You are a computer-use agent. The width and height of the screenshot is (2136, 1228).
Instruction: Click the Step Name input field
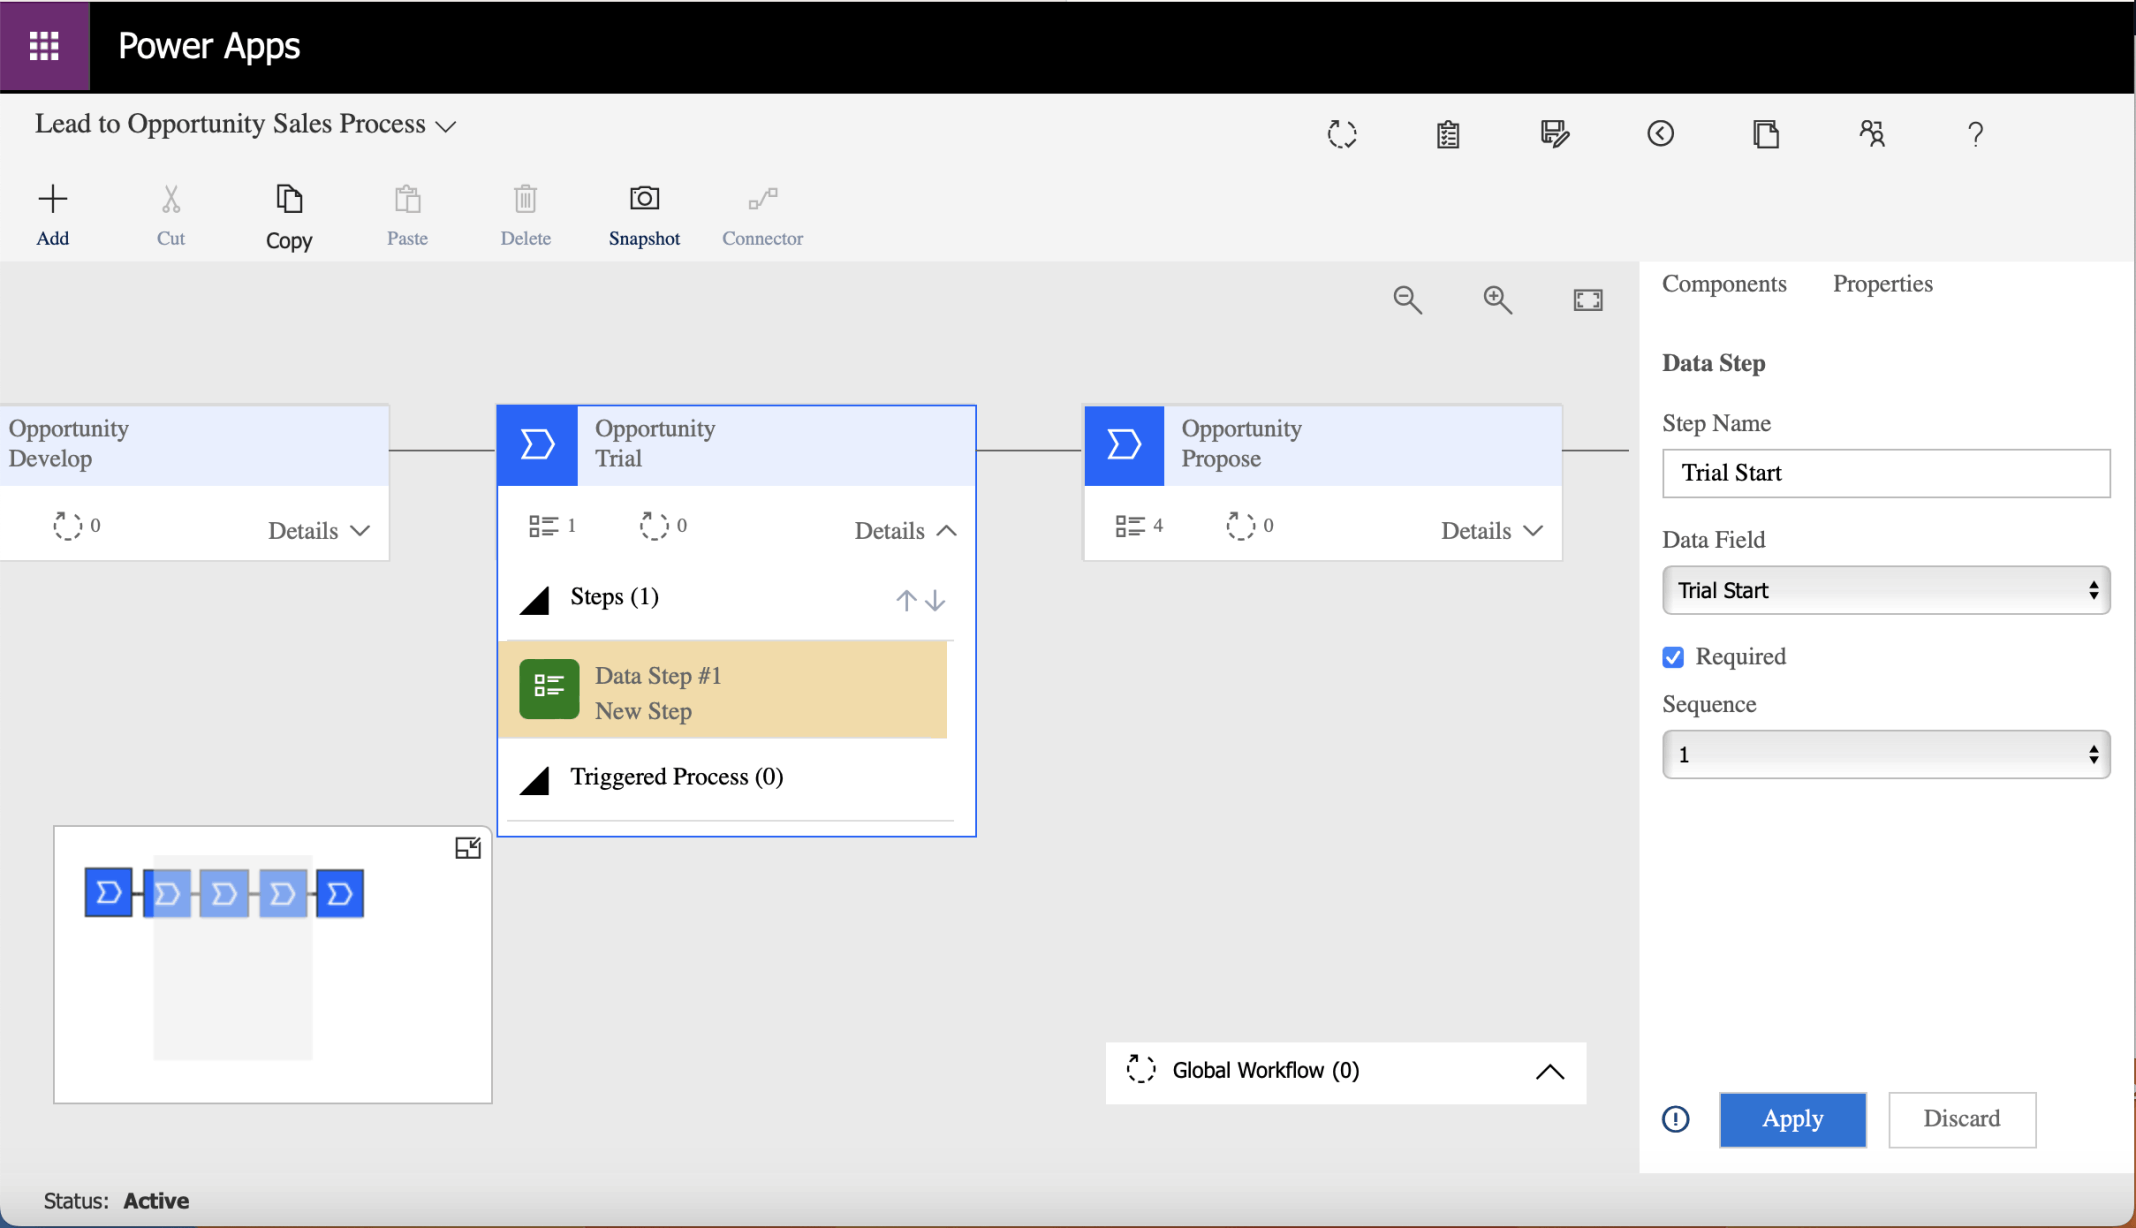[1885, 473]
